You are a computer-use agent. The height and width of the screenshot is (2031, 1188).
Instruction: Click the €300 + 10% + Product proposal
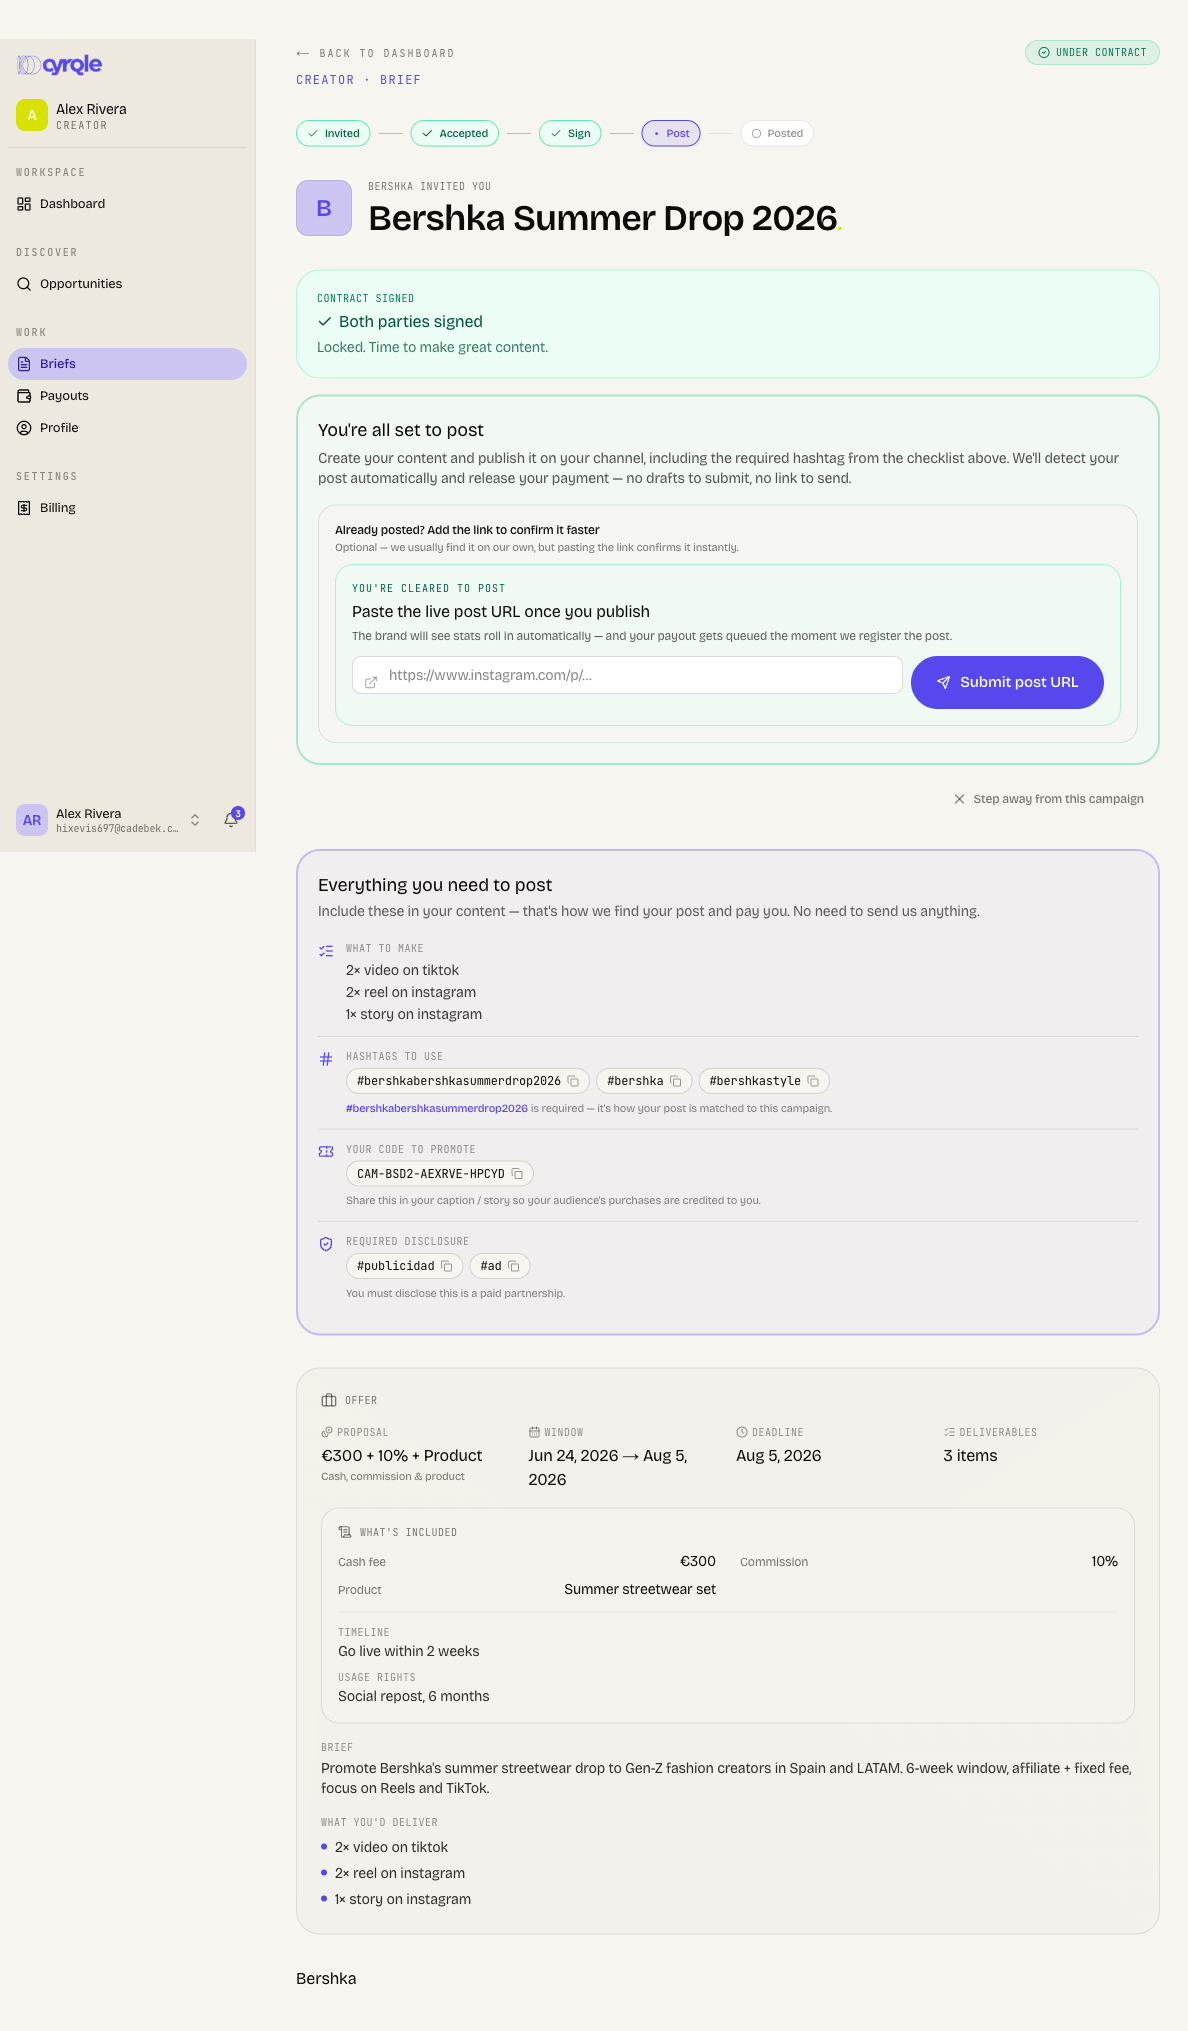(402, 1456)
